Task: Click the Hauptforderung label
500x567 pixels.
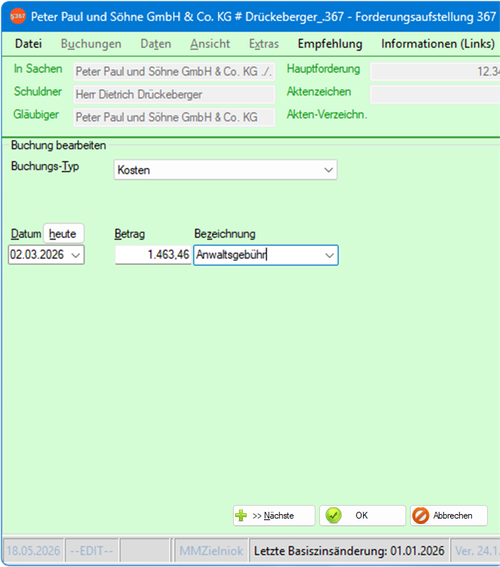Action: coord(324,69)
